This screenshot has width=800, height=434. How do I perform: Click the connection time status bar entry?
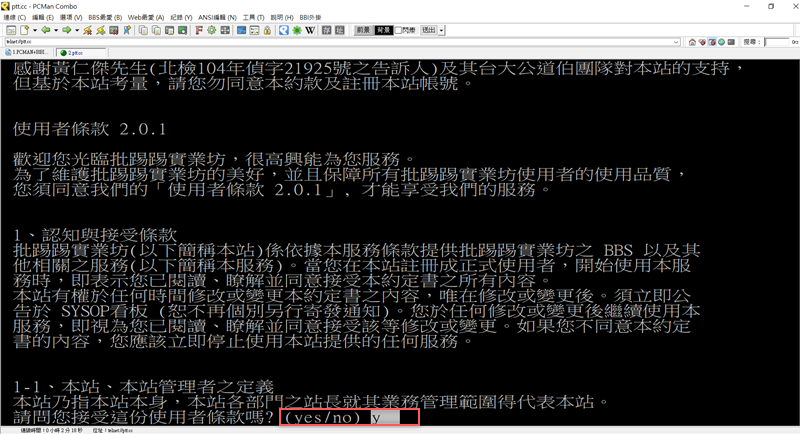51,430
